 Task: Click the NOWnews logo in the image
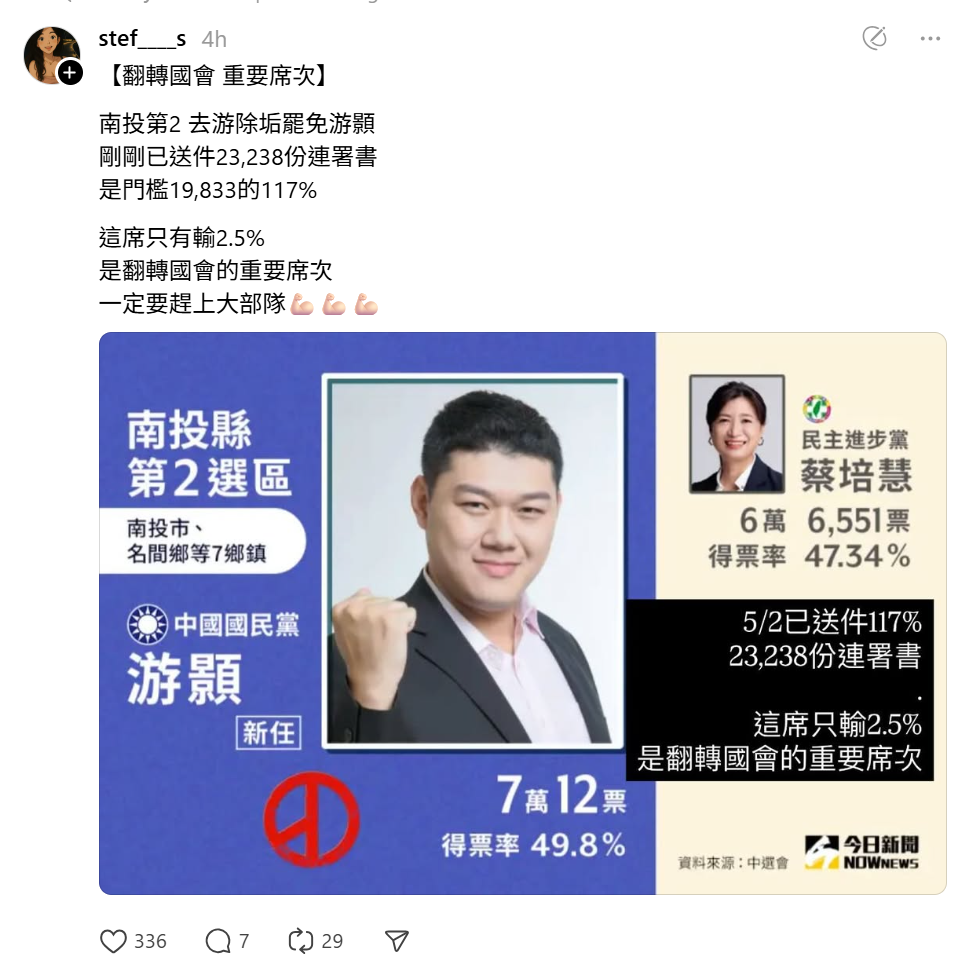(862, 852)
